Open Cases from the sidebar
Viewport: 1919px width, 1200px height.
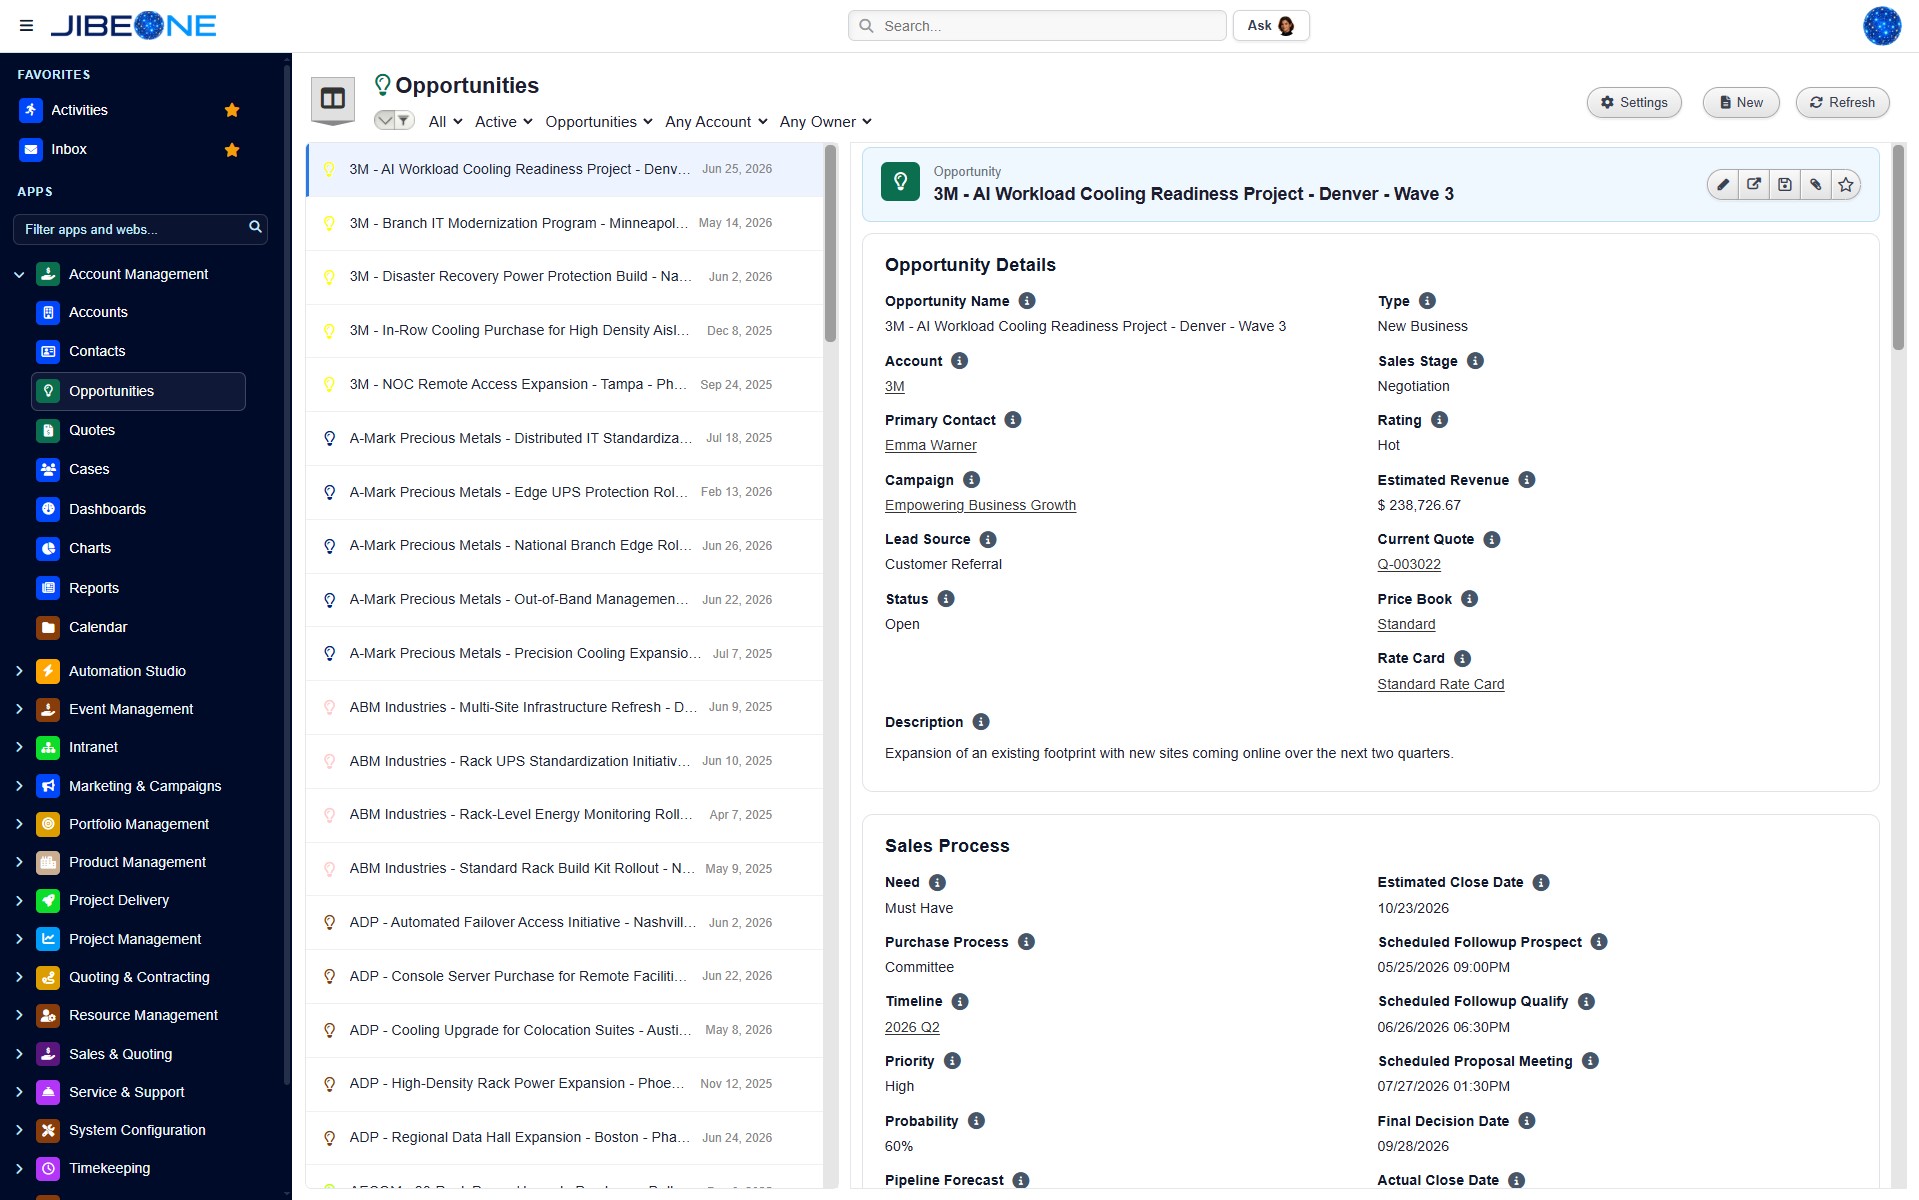tap(89, 470)
